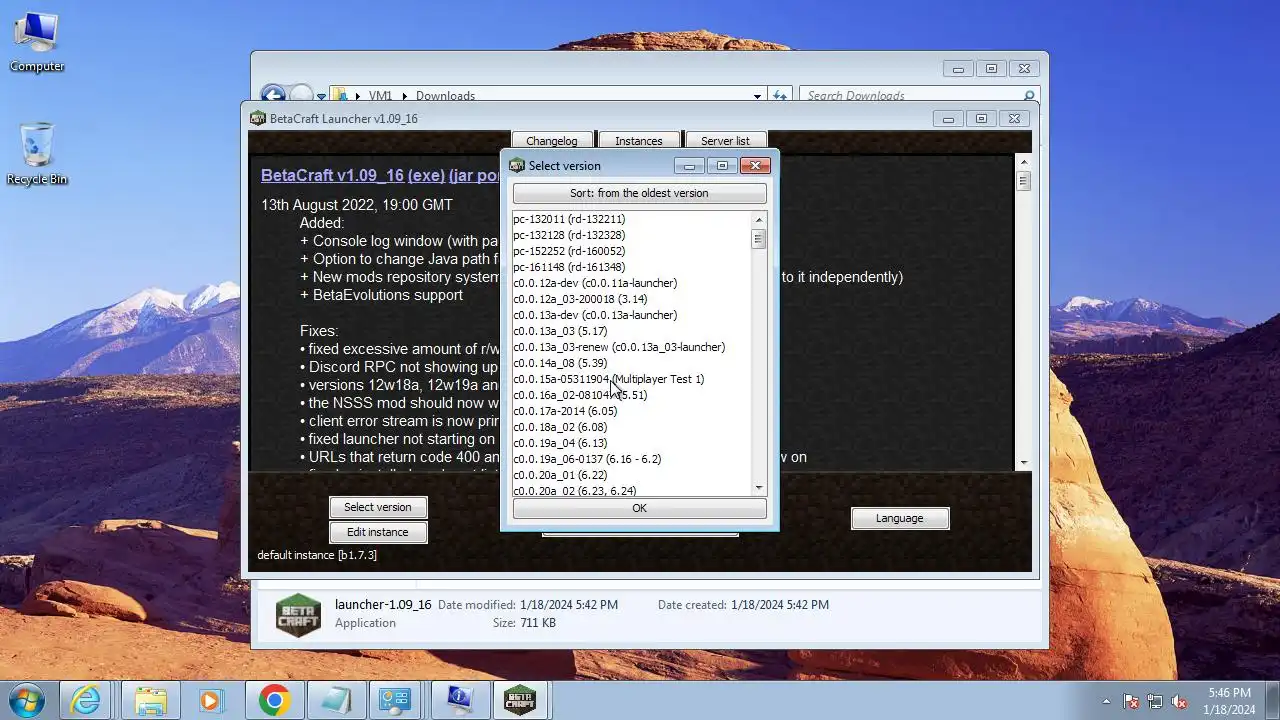Click the clock in system tray
The width and height of the screenshot is (1280, 720).
pyautogui.click(x=1229, y=701)
